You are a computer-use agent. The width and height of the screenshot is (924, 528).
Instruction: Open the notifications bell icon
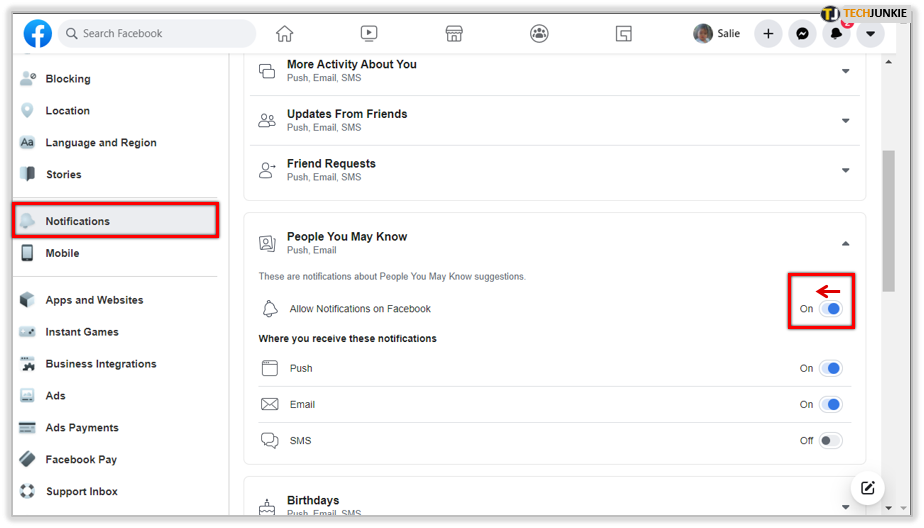(x=836, y=34)
